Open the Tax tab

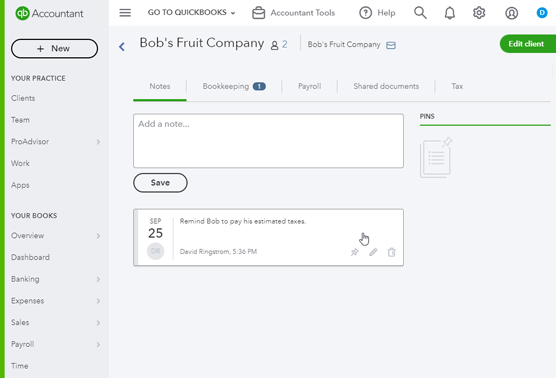click(457, 86)
